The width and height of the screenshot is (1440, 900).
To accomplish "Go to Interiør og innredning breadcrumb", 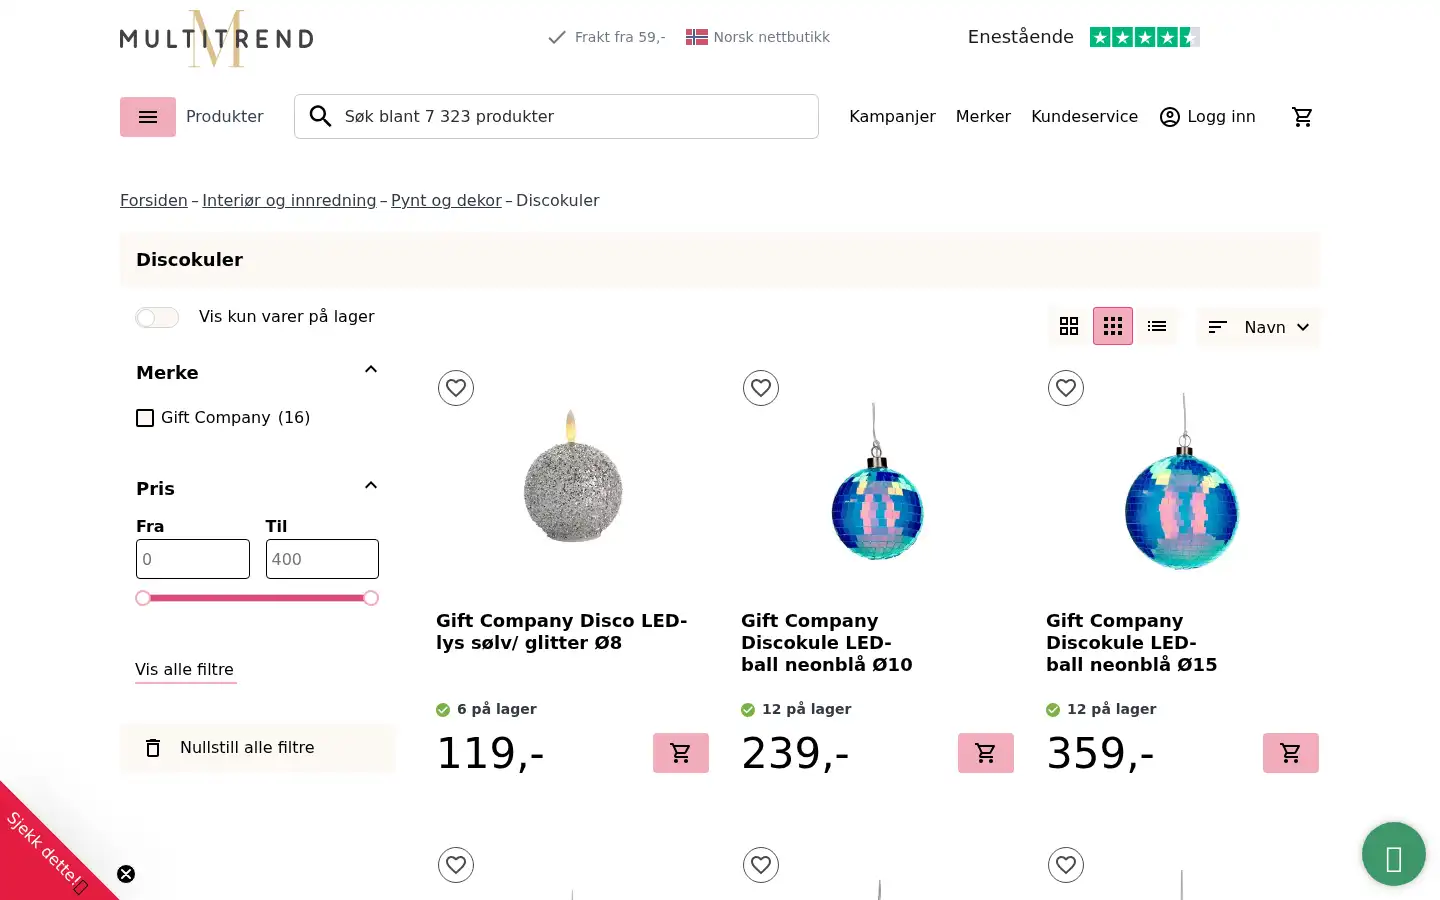I will point(289,200).
